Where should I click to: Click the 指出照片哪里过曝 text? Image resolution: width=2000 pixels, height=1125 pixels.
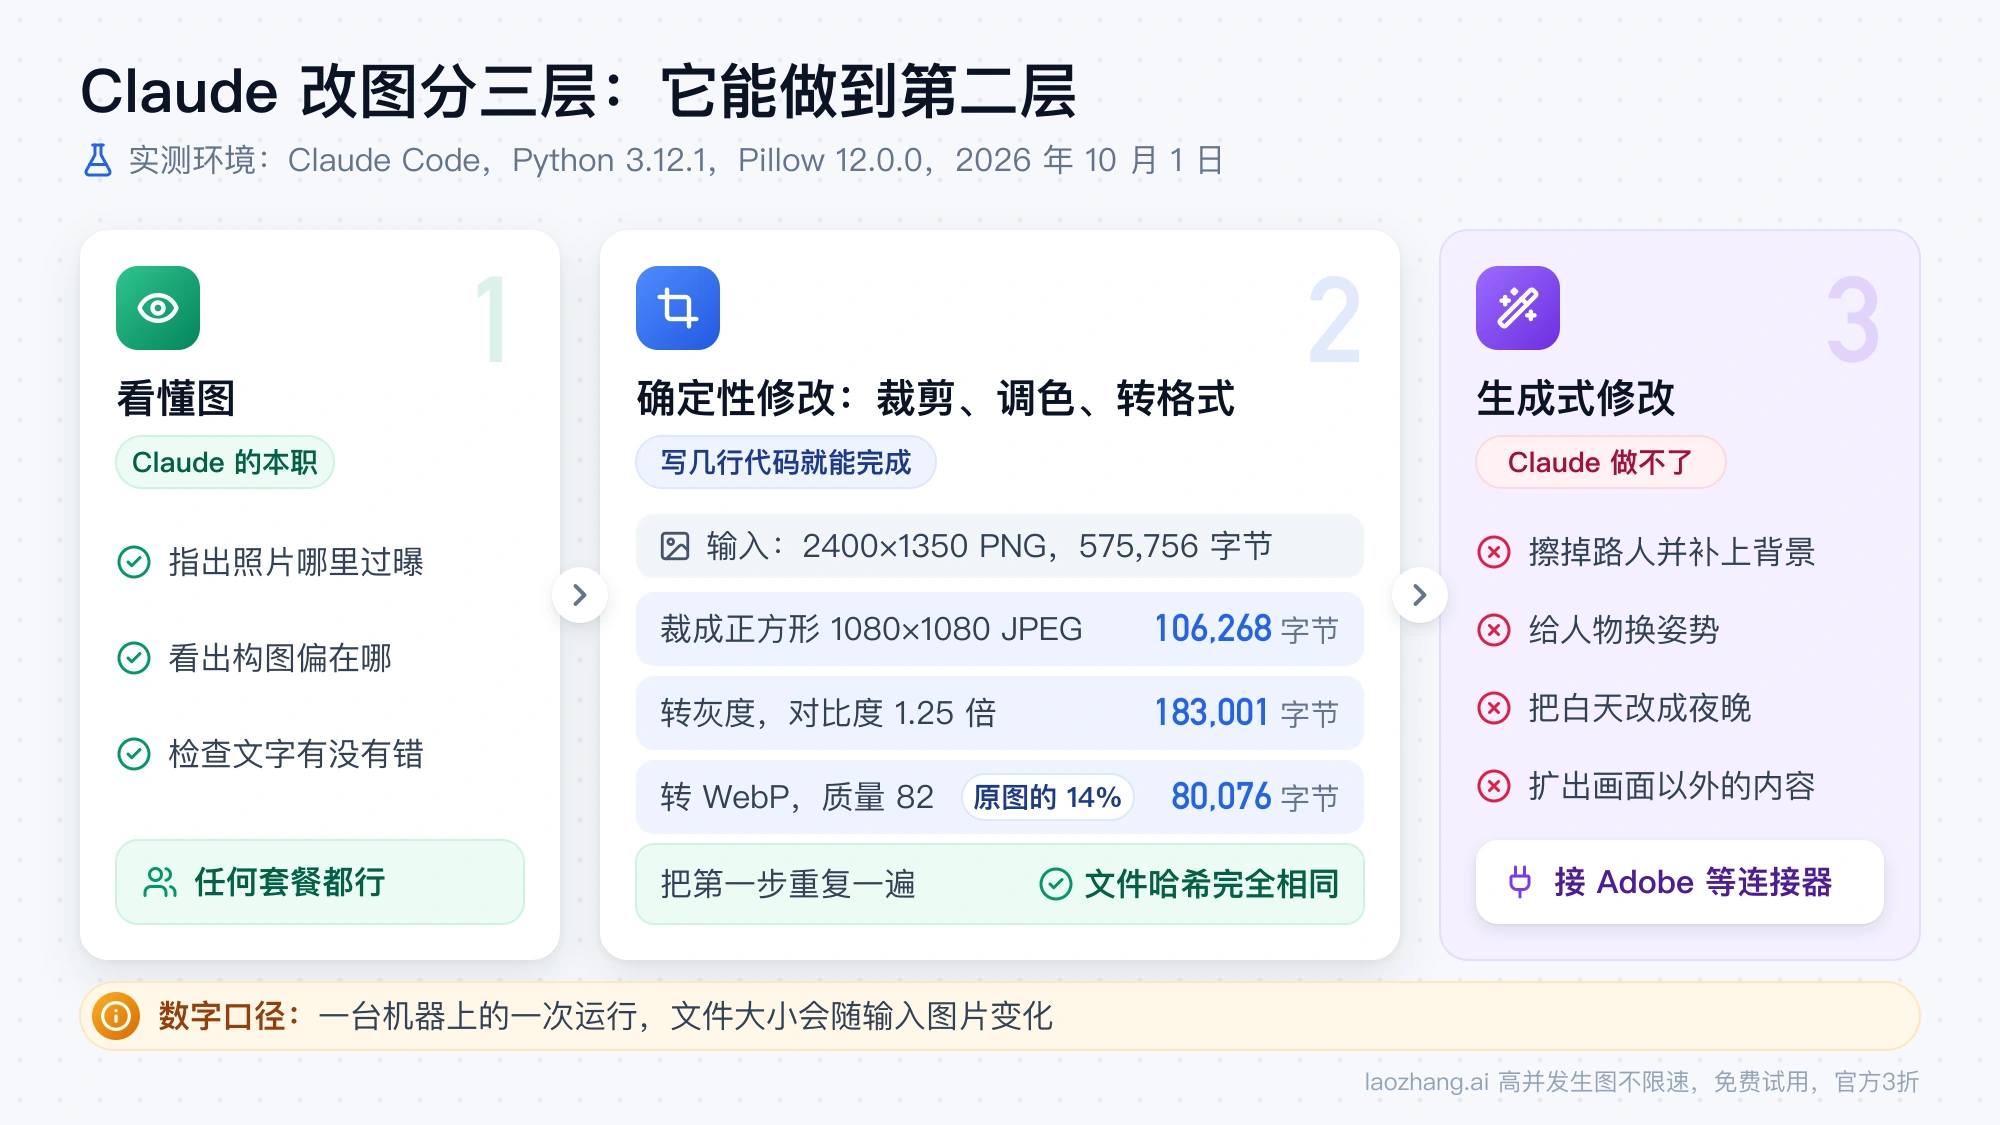(296, 562)
